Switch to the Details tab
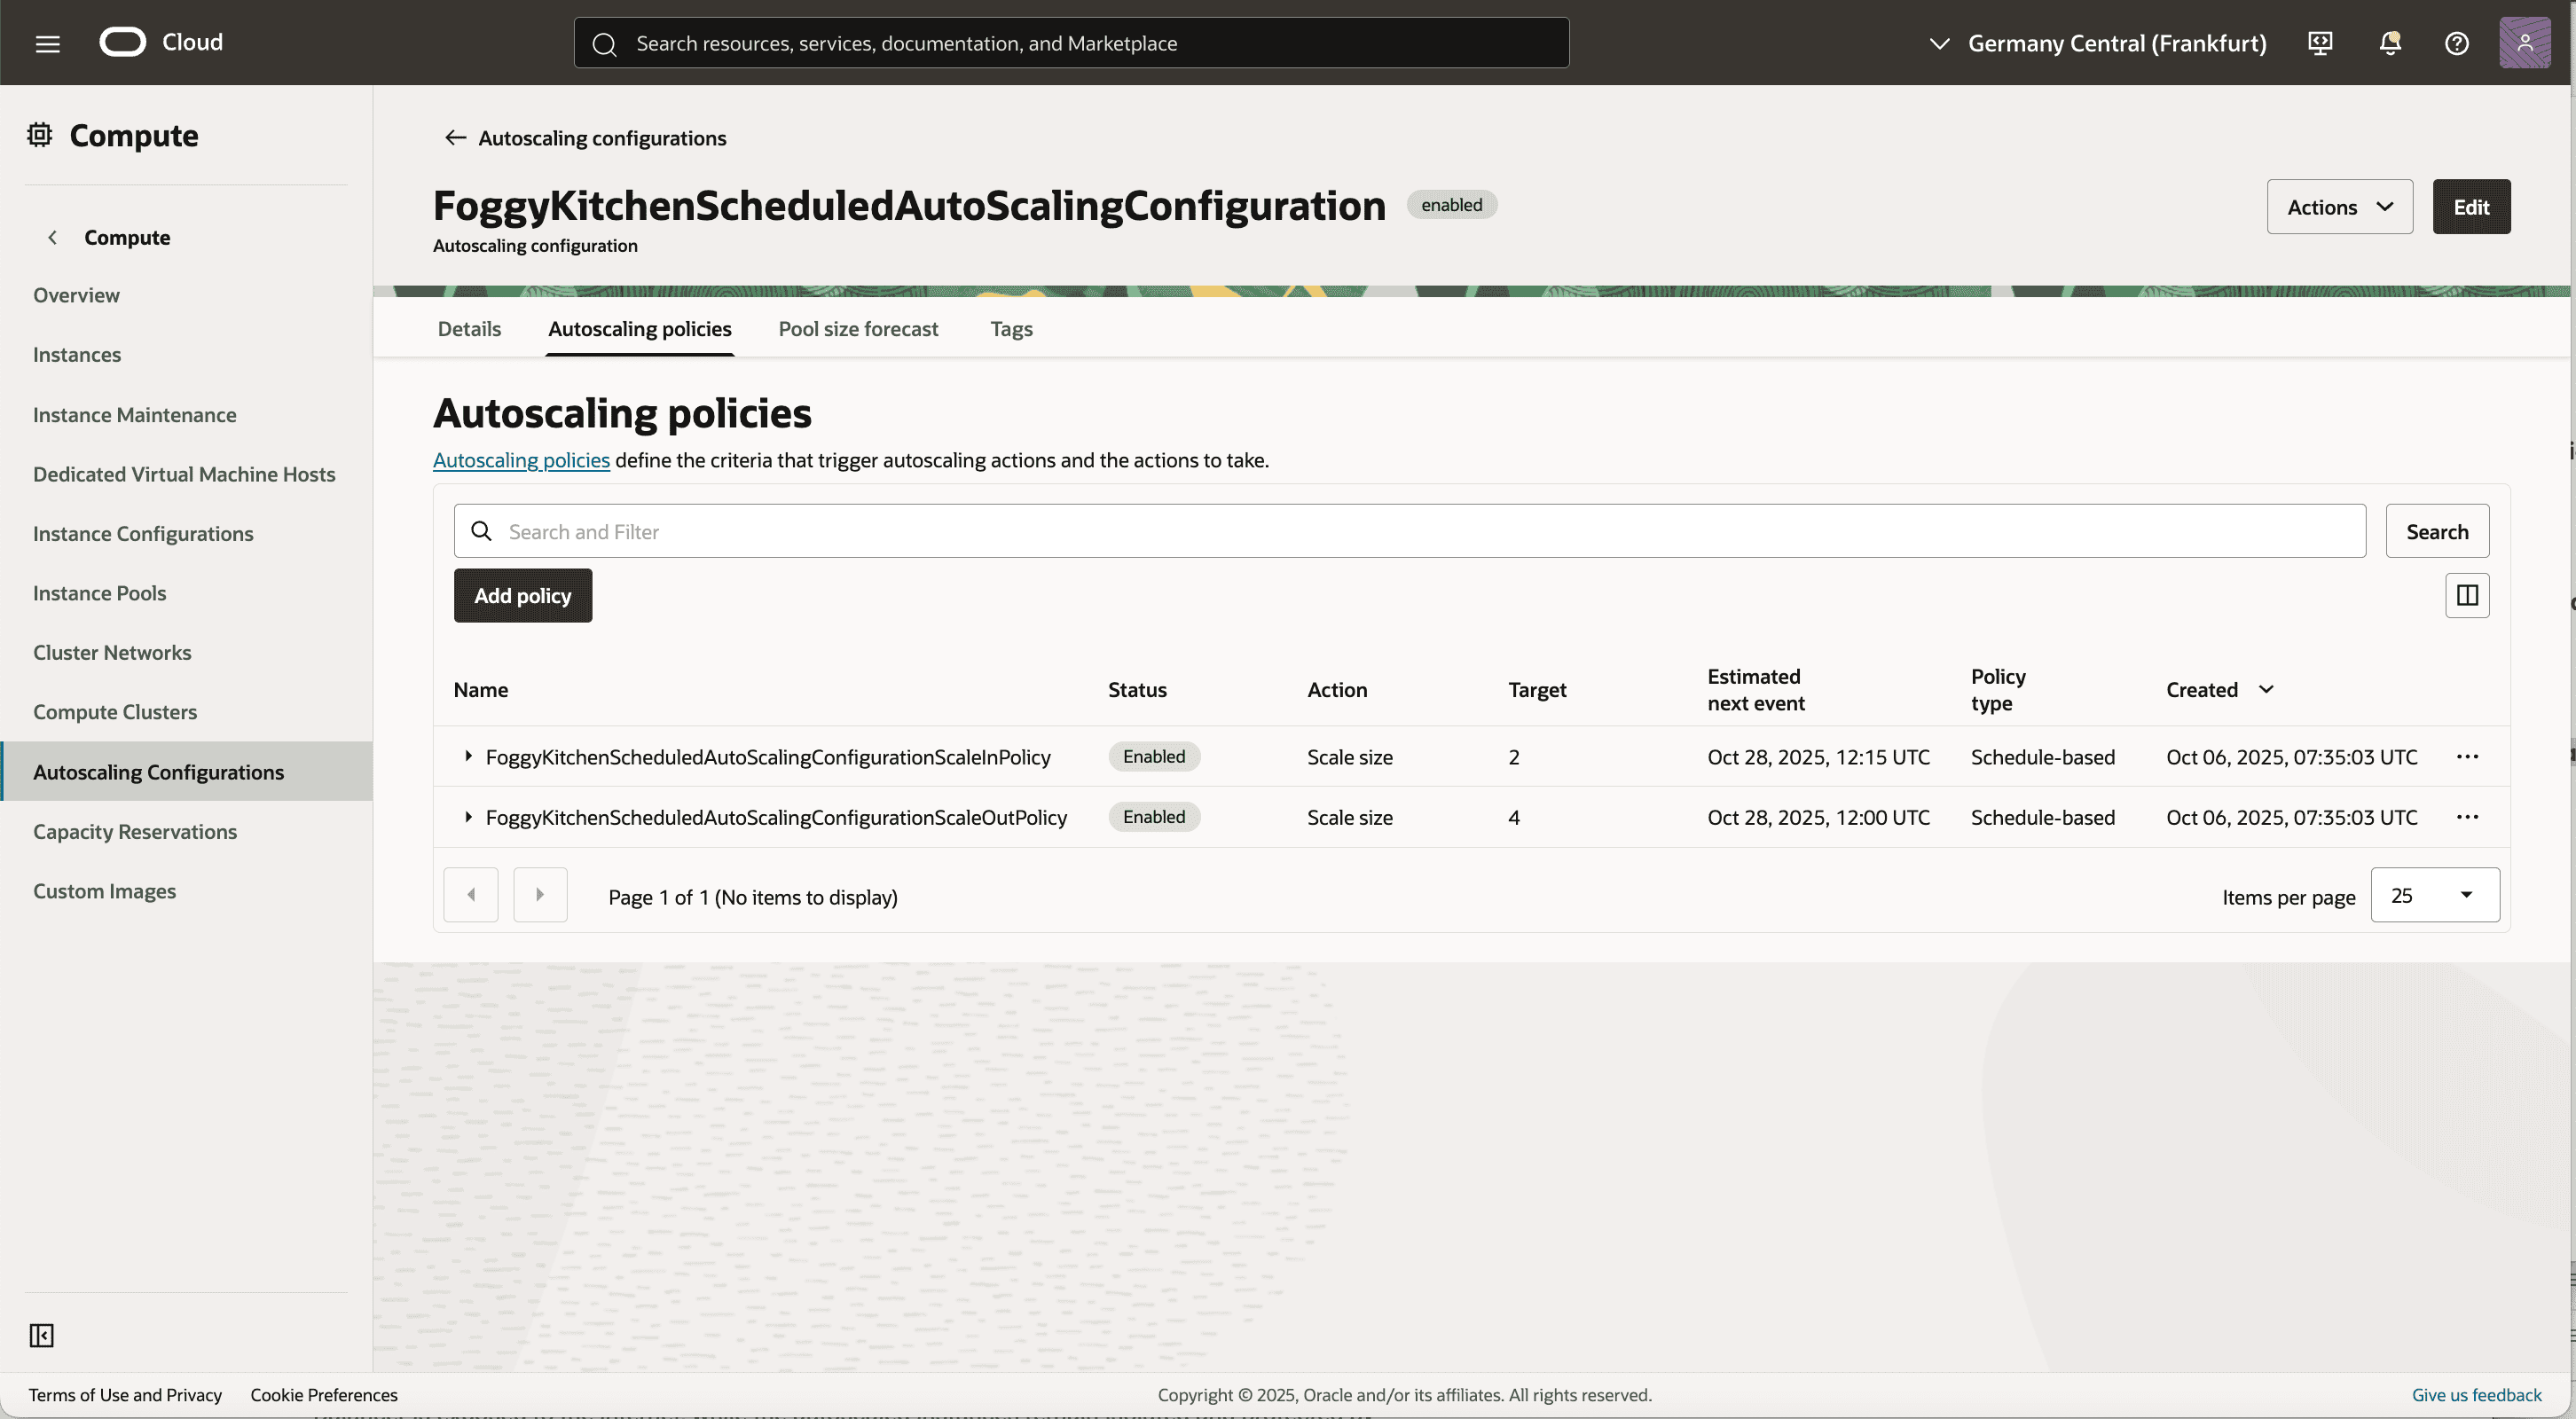Viewport: 2576px width, 1419px height. pos(469,329)
